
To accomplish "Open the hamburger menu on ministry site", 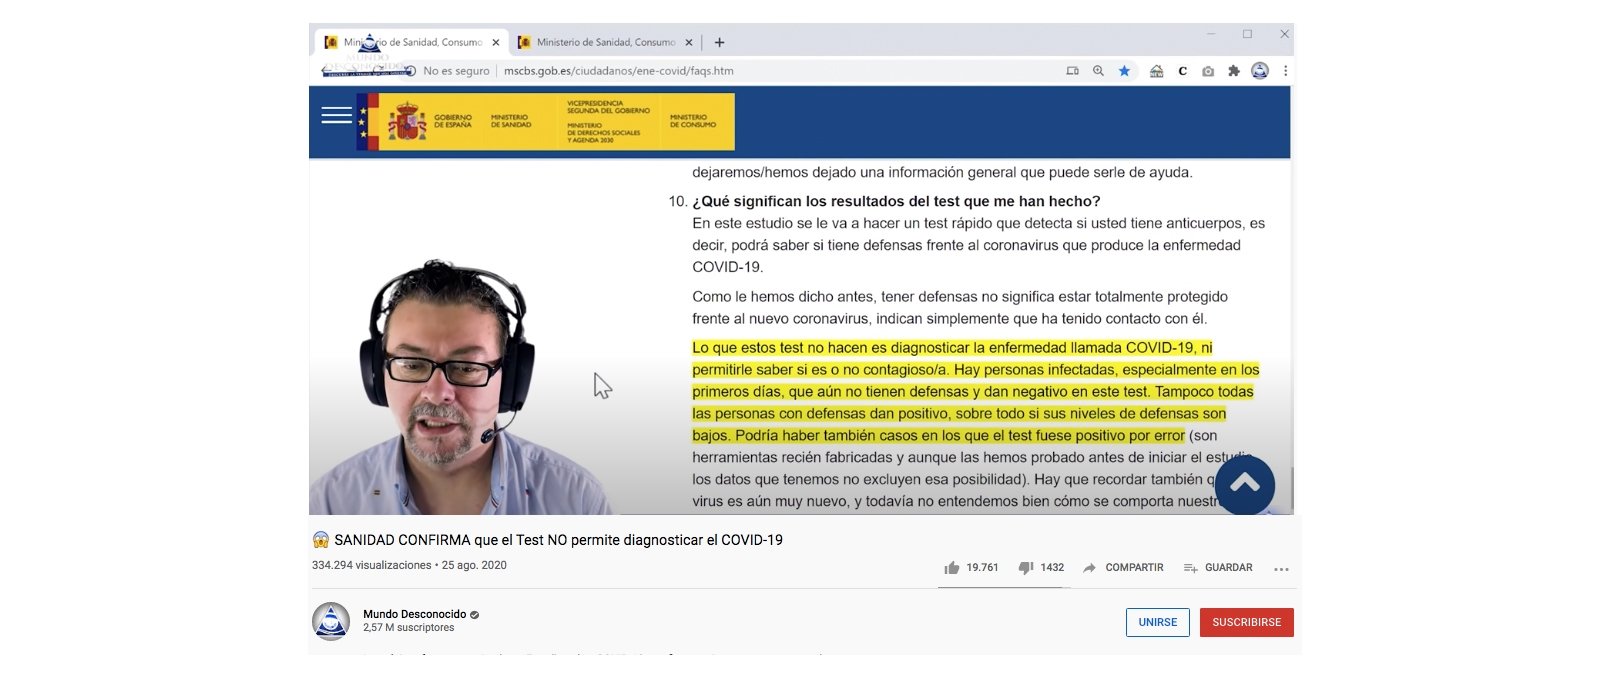I will click(x=336, y=116).
